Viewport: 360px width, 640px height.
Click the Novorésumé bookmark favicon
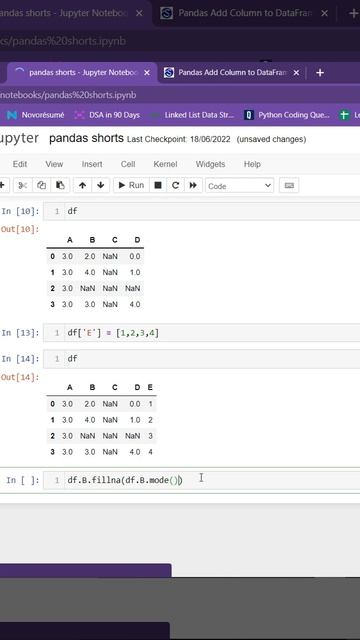[12, 115]
